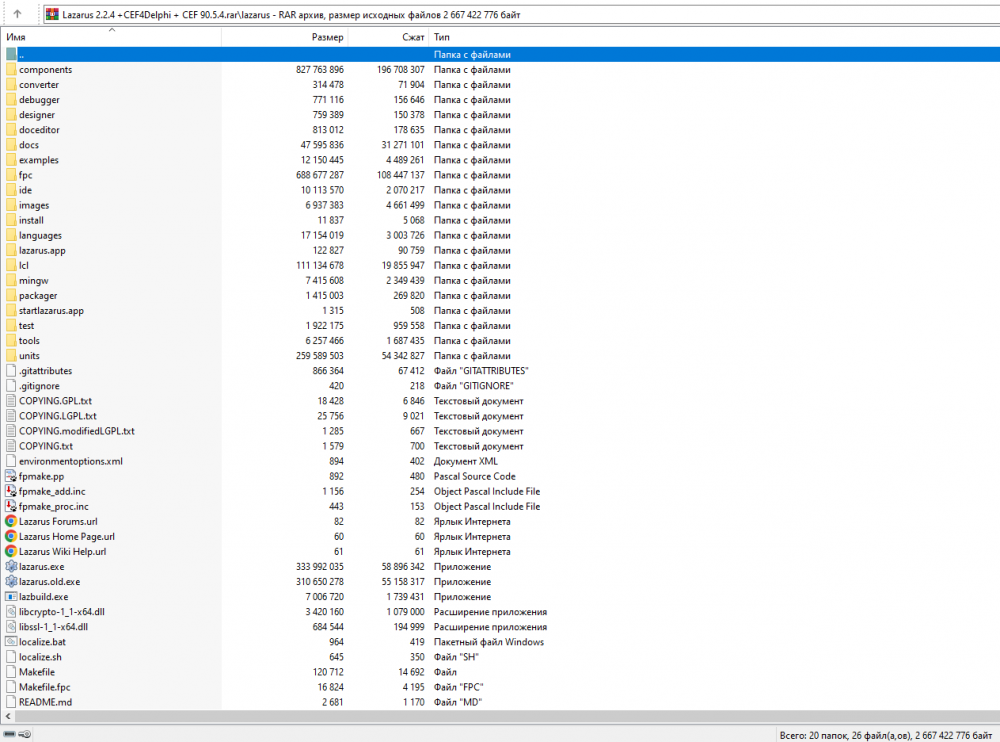
Task: Click the up-one-level arrow button
Action: coord(17,14)
